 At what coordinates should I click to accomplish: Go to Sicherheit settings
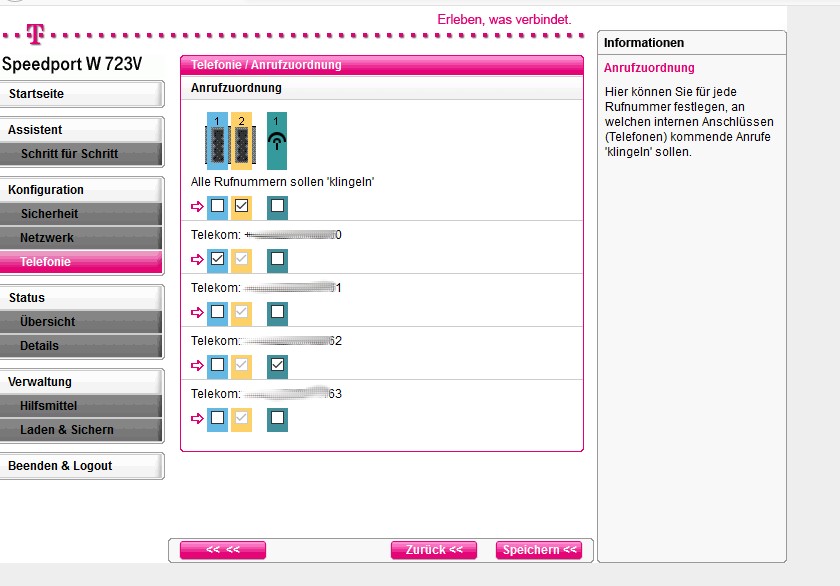click(x=81, y=214)
